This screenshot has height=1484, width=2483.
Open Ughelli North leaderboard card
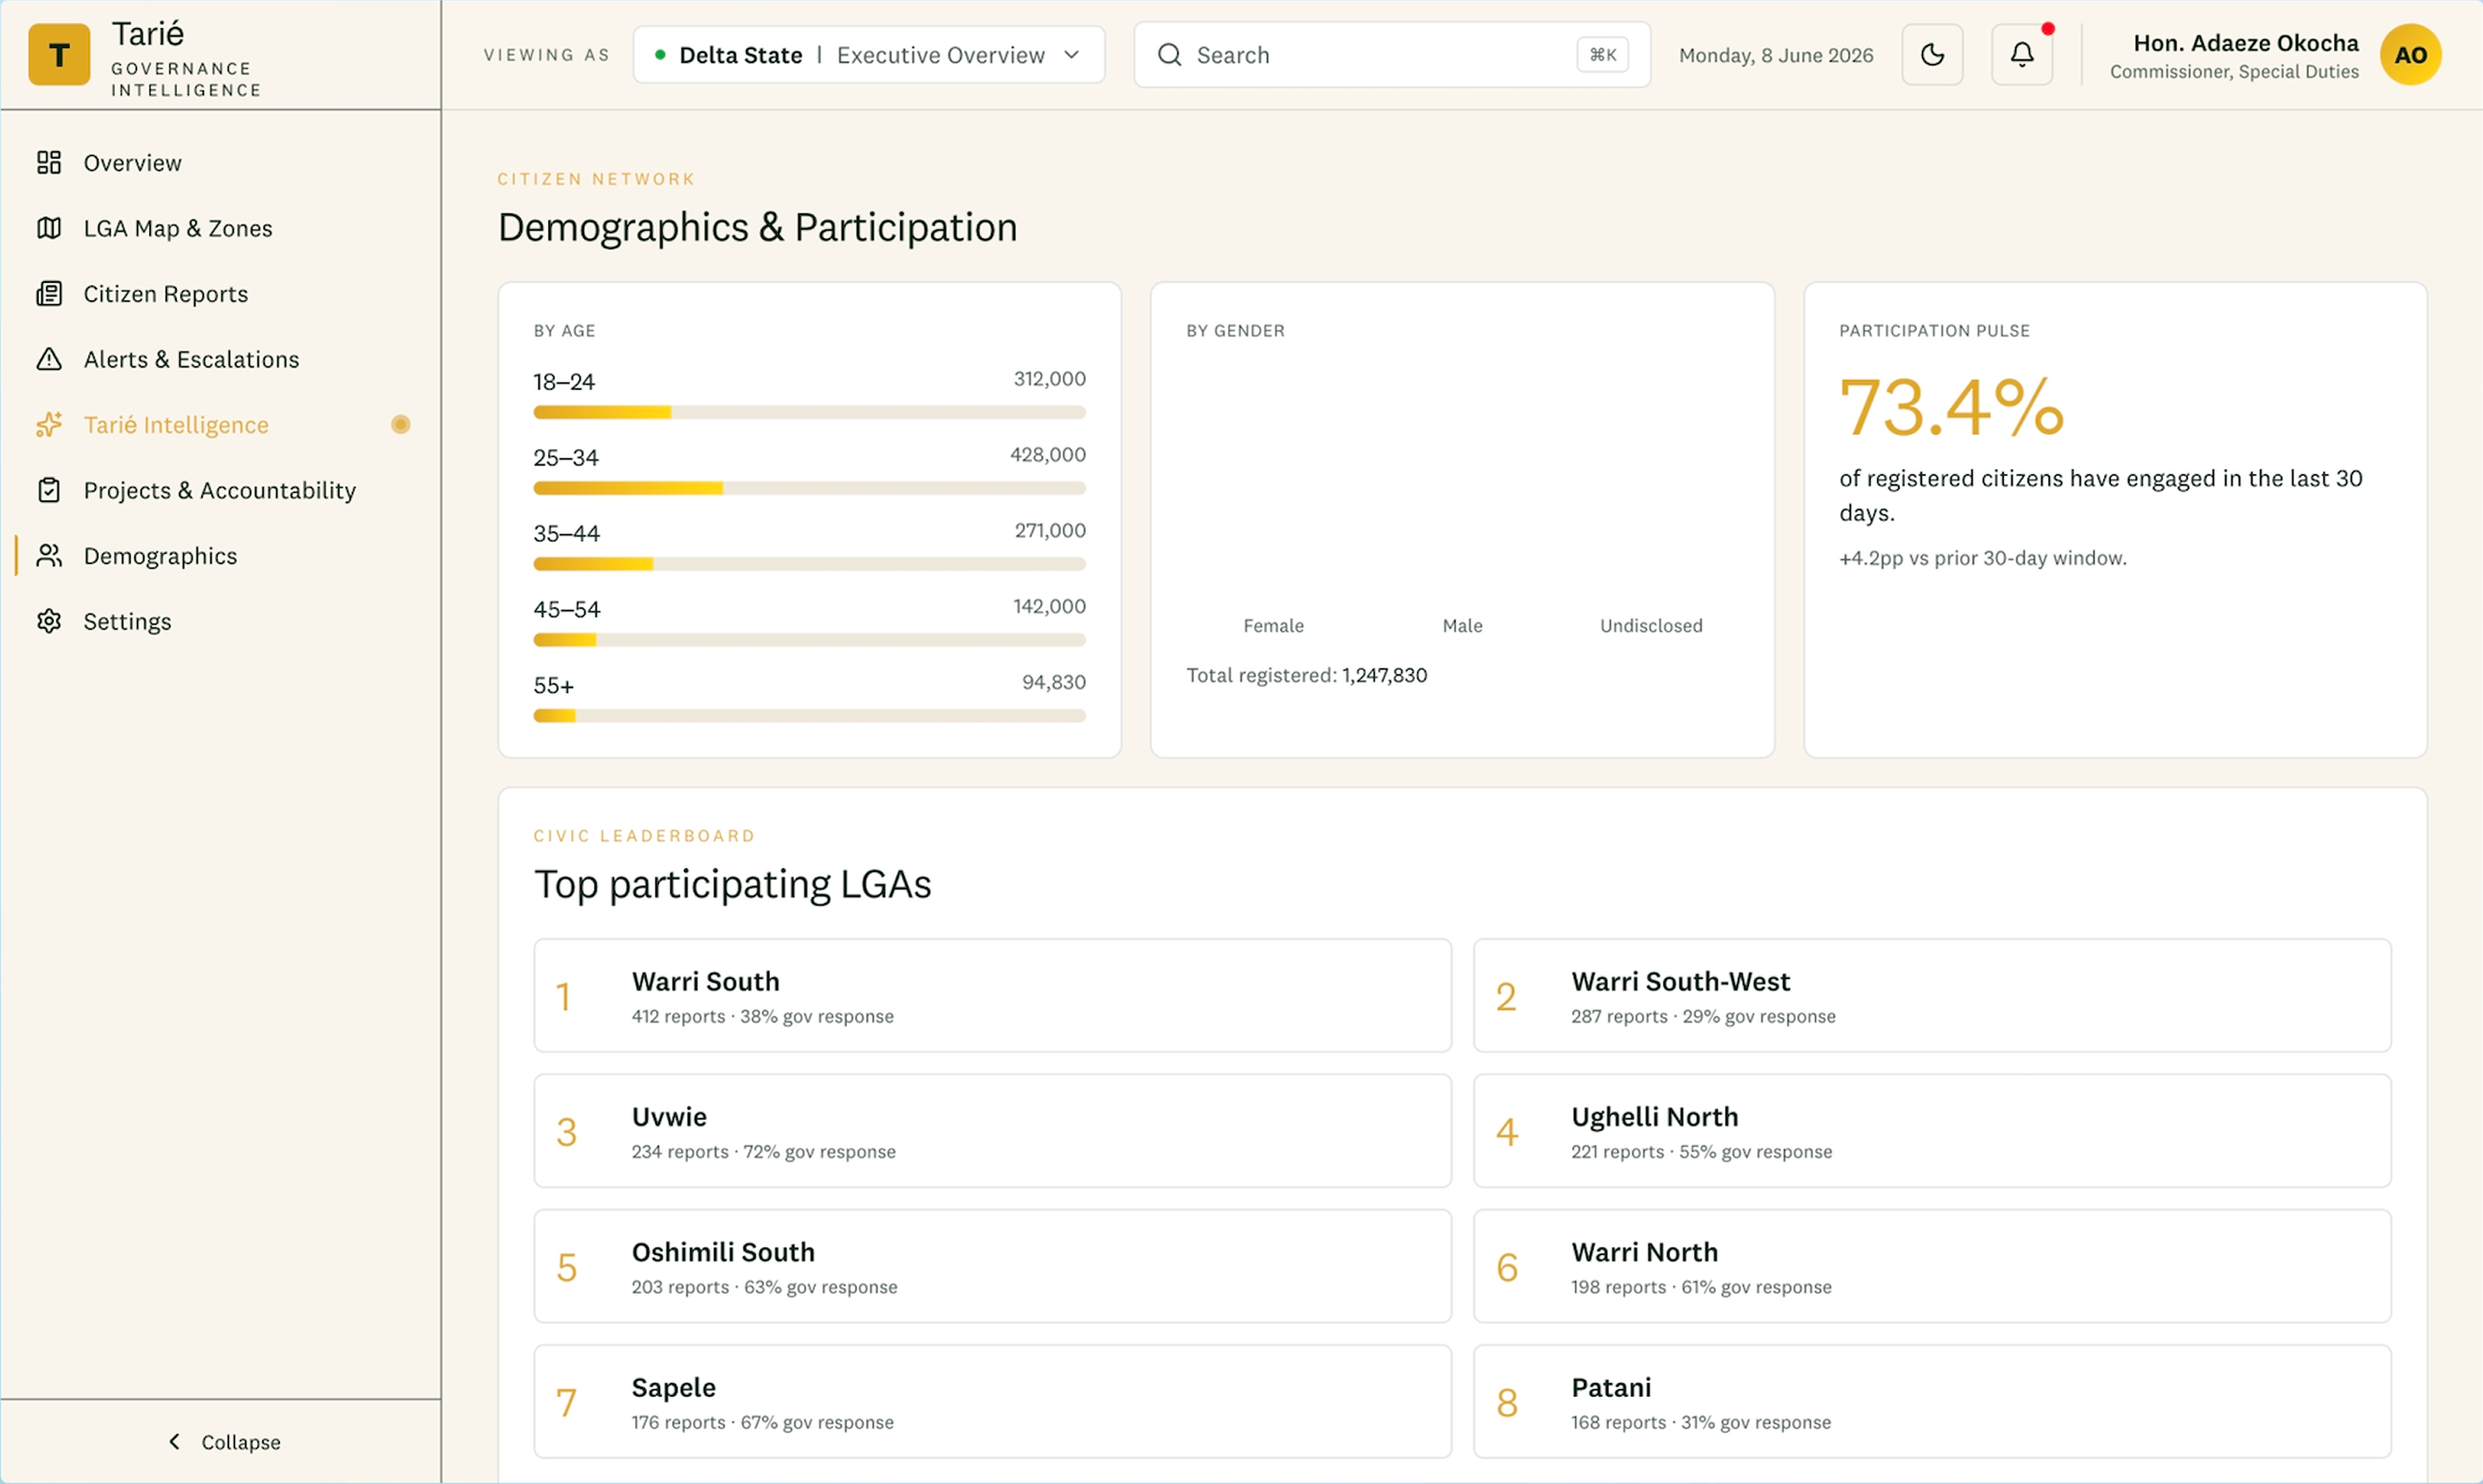pos(1932,1131)
